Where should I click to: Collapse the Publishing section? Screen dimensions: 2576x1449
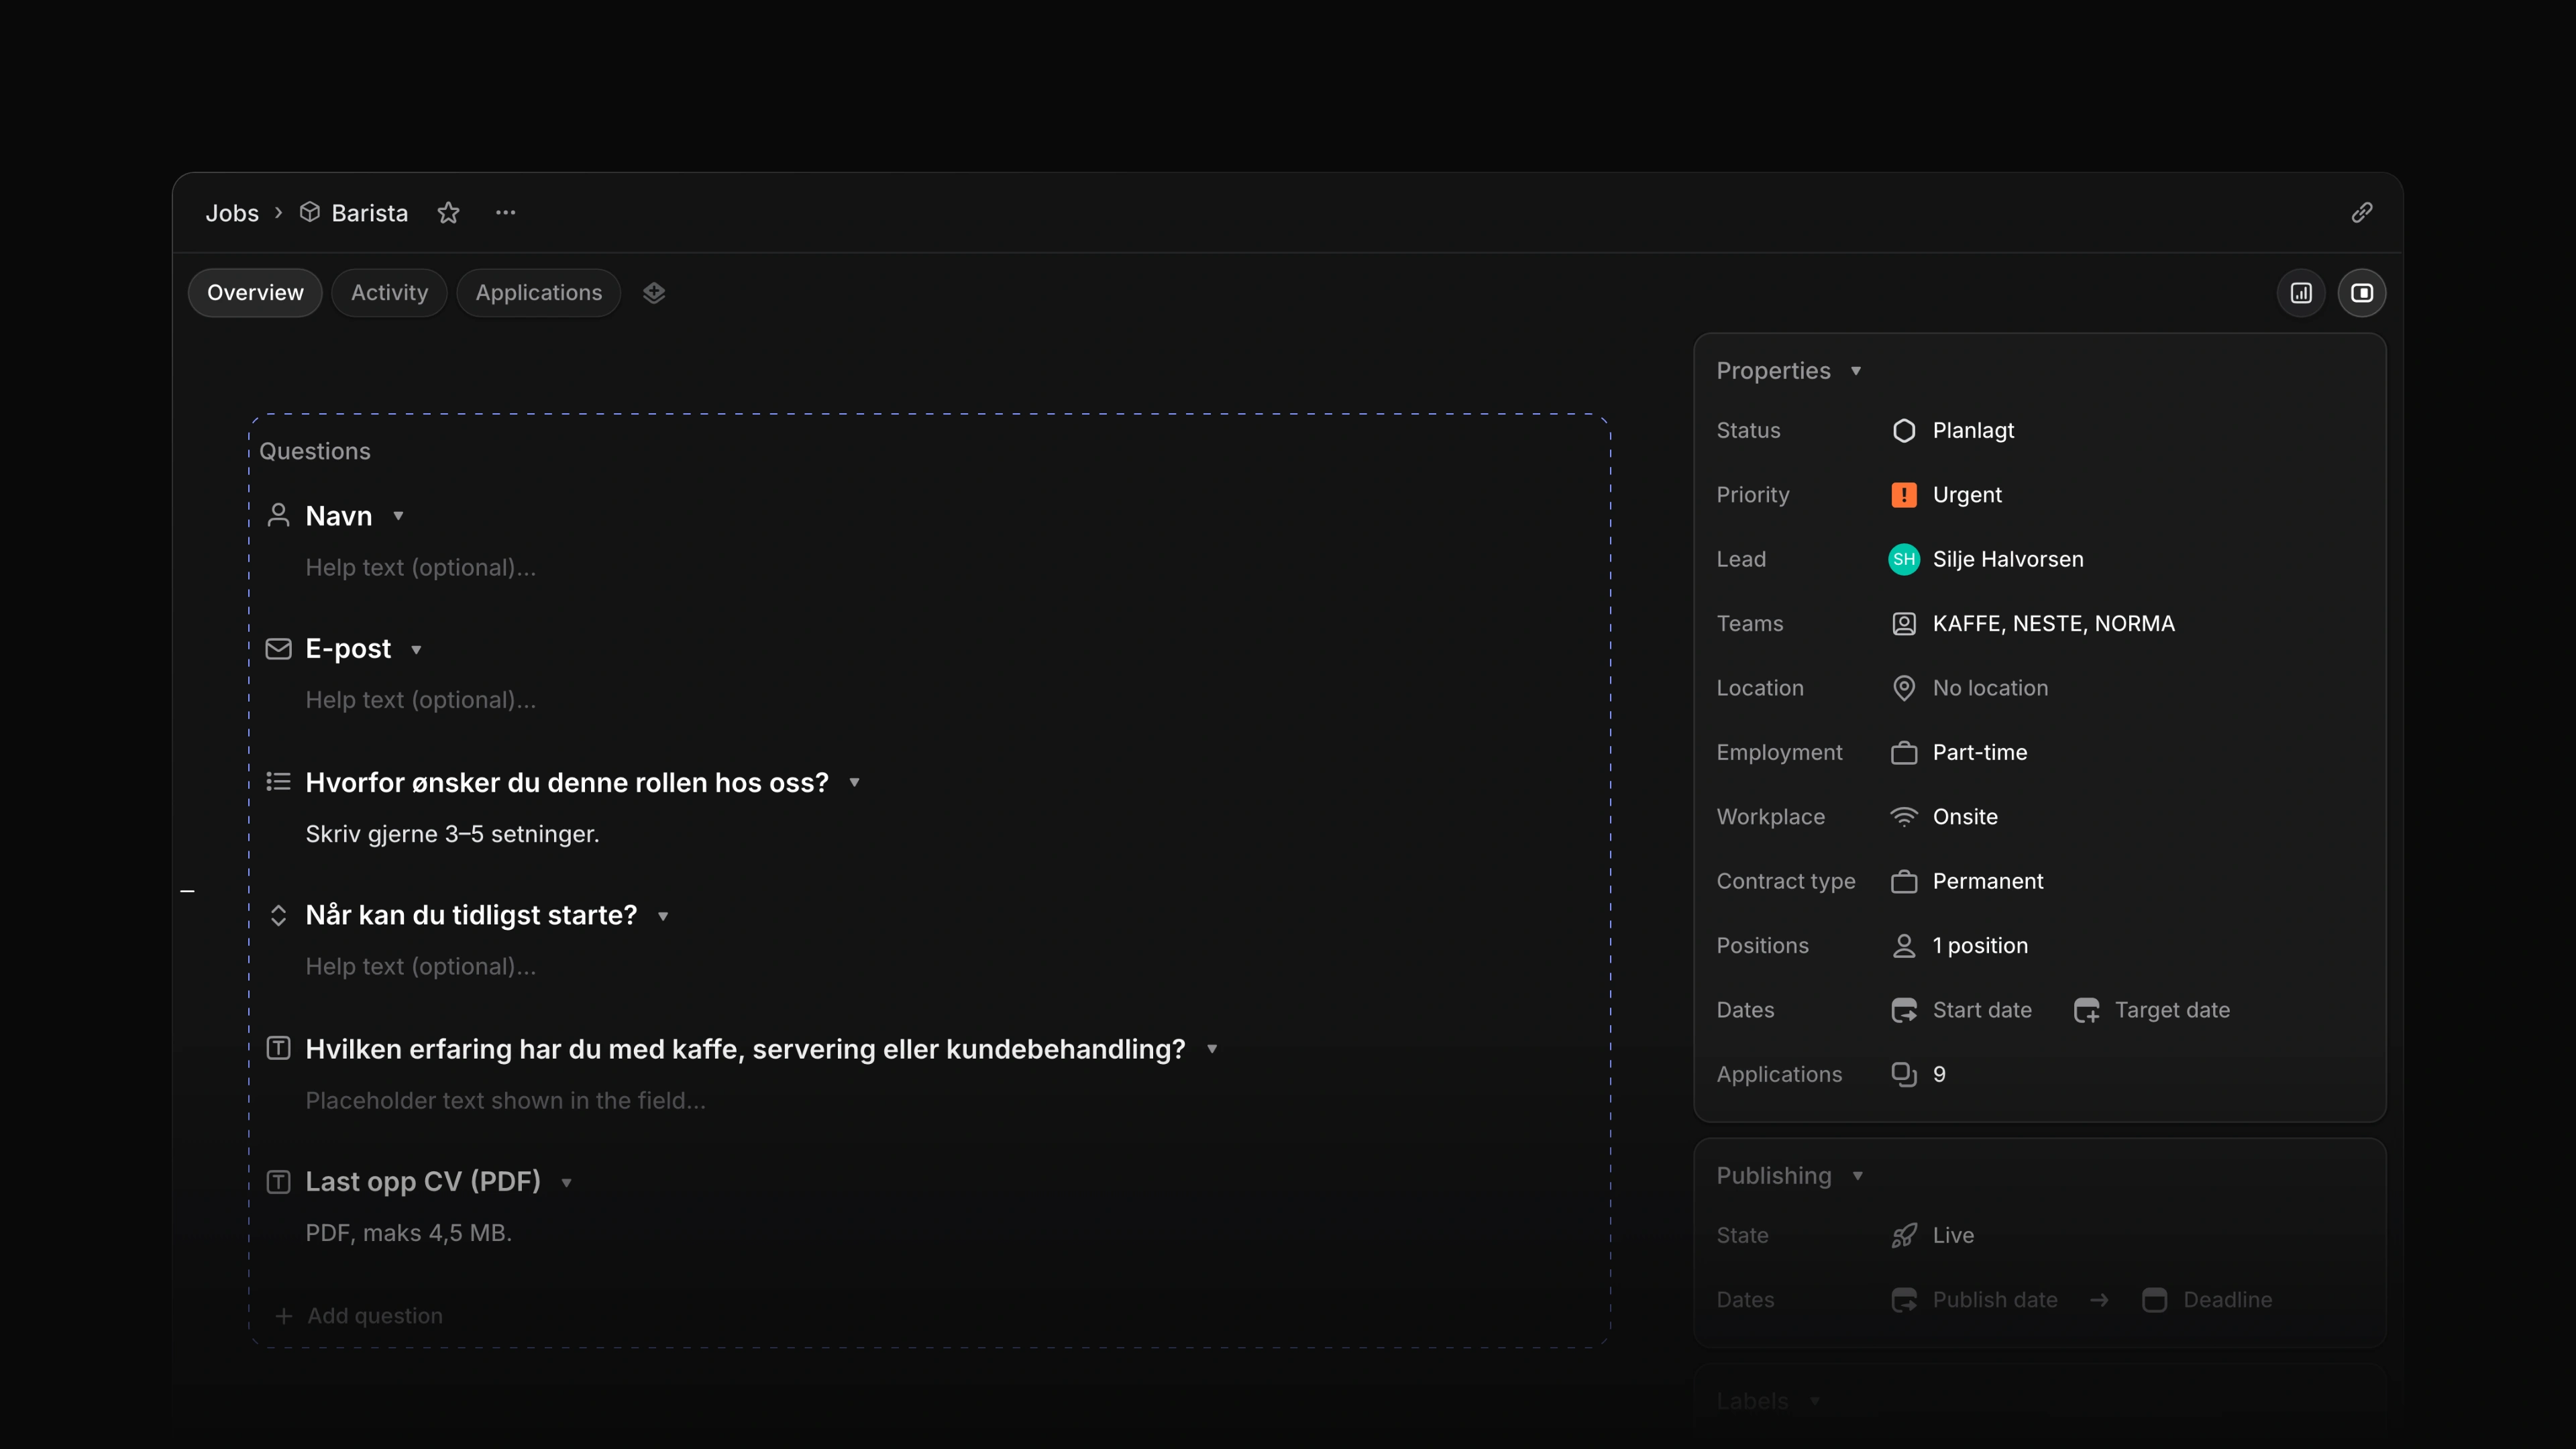point(1858,1176)
